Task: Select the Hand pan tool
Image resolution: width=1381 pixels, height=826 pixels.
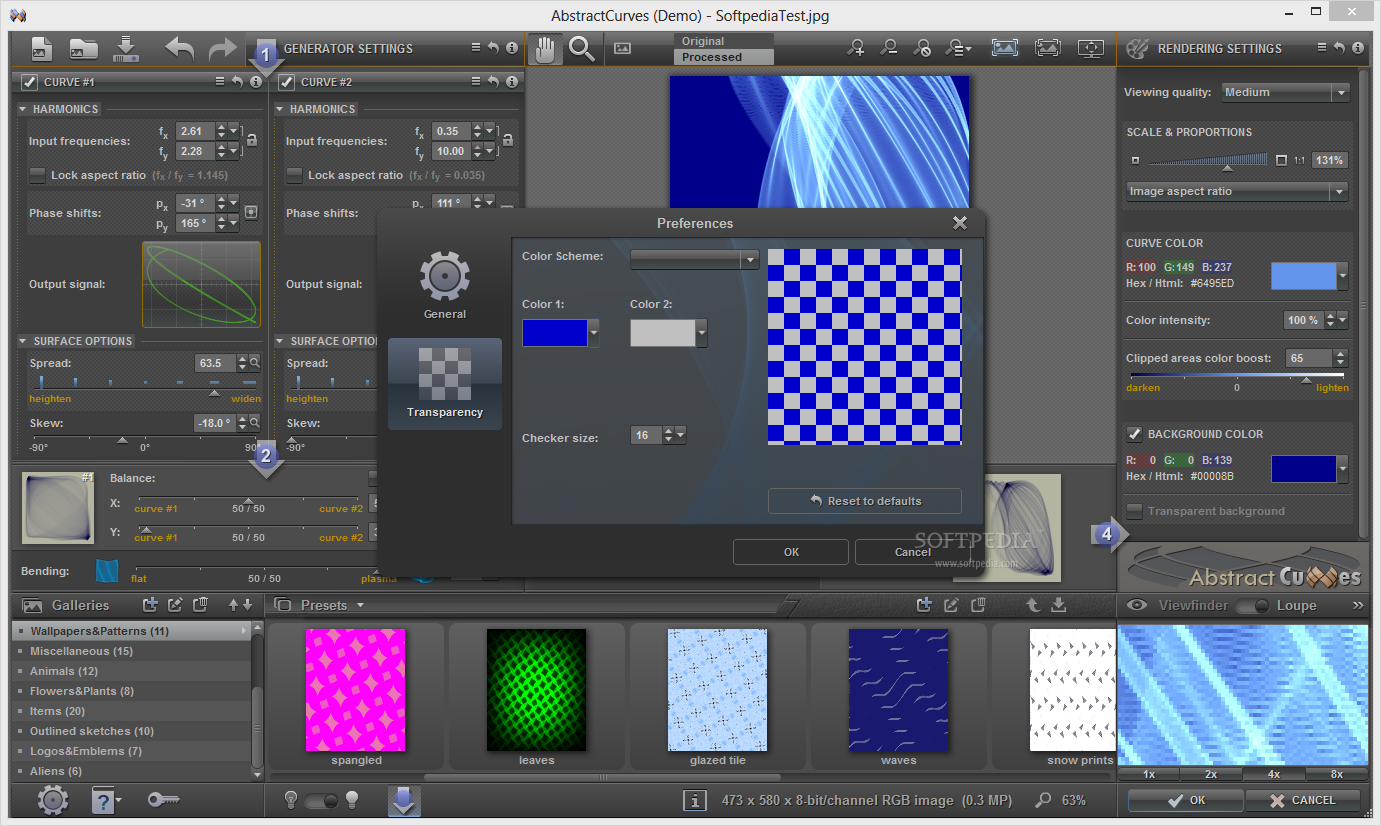Action: click(545, 48)
